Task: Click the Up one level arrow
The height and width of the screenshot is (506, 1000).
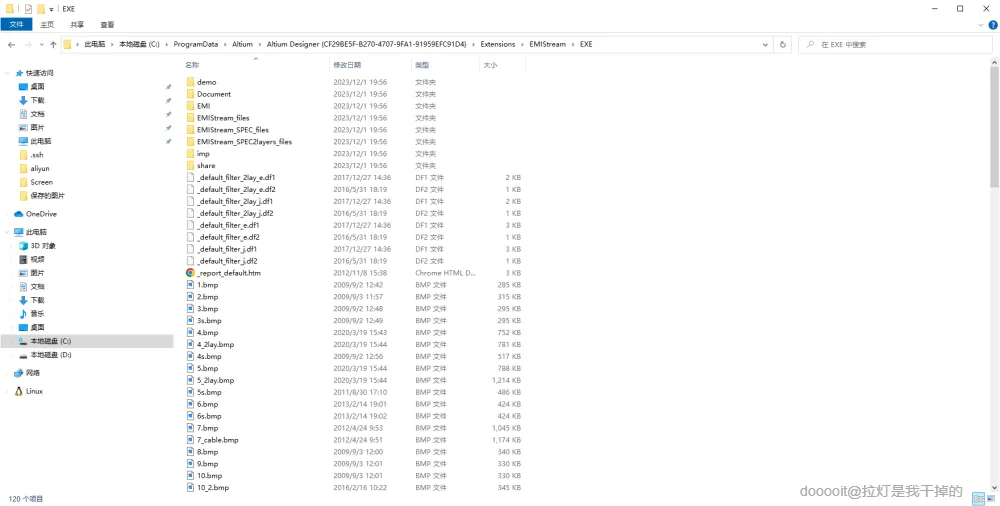Action: coord(53,45)
